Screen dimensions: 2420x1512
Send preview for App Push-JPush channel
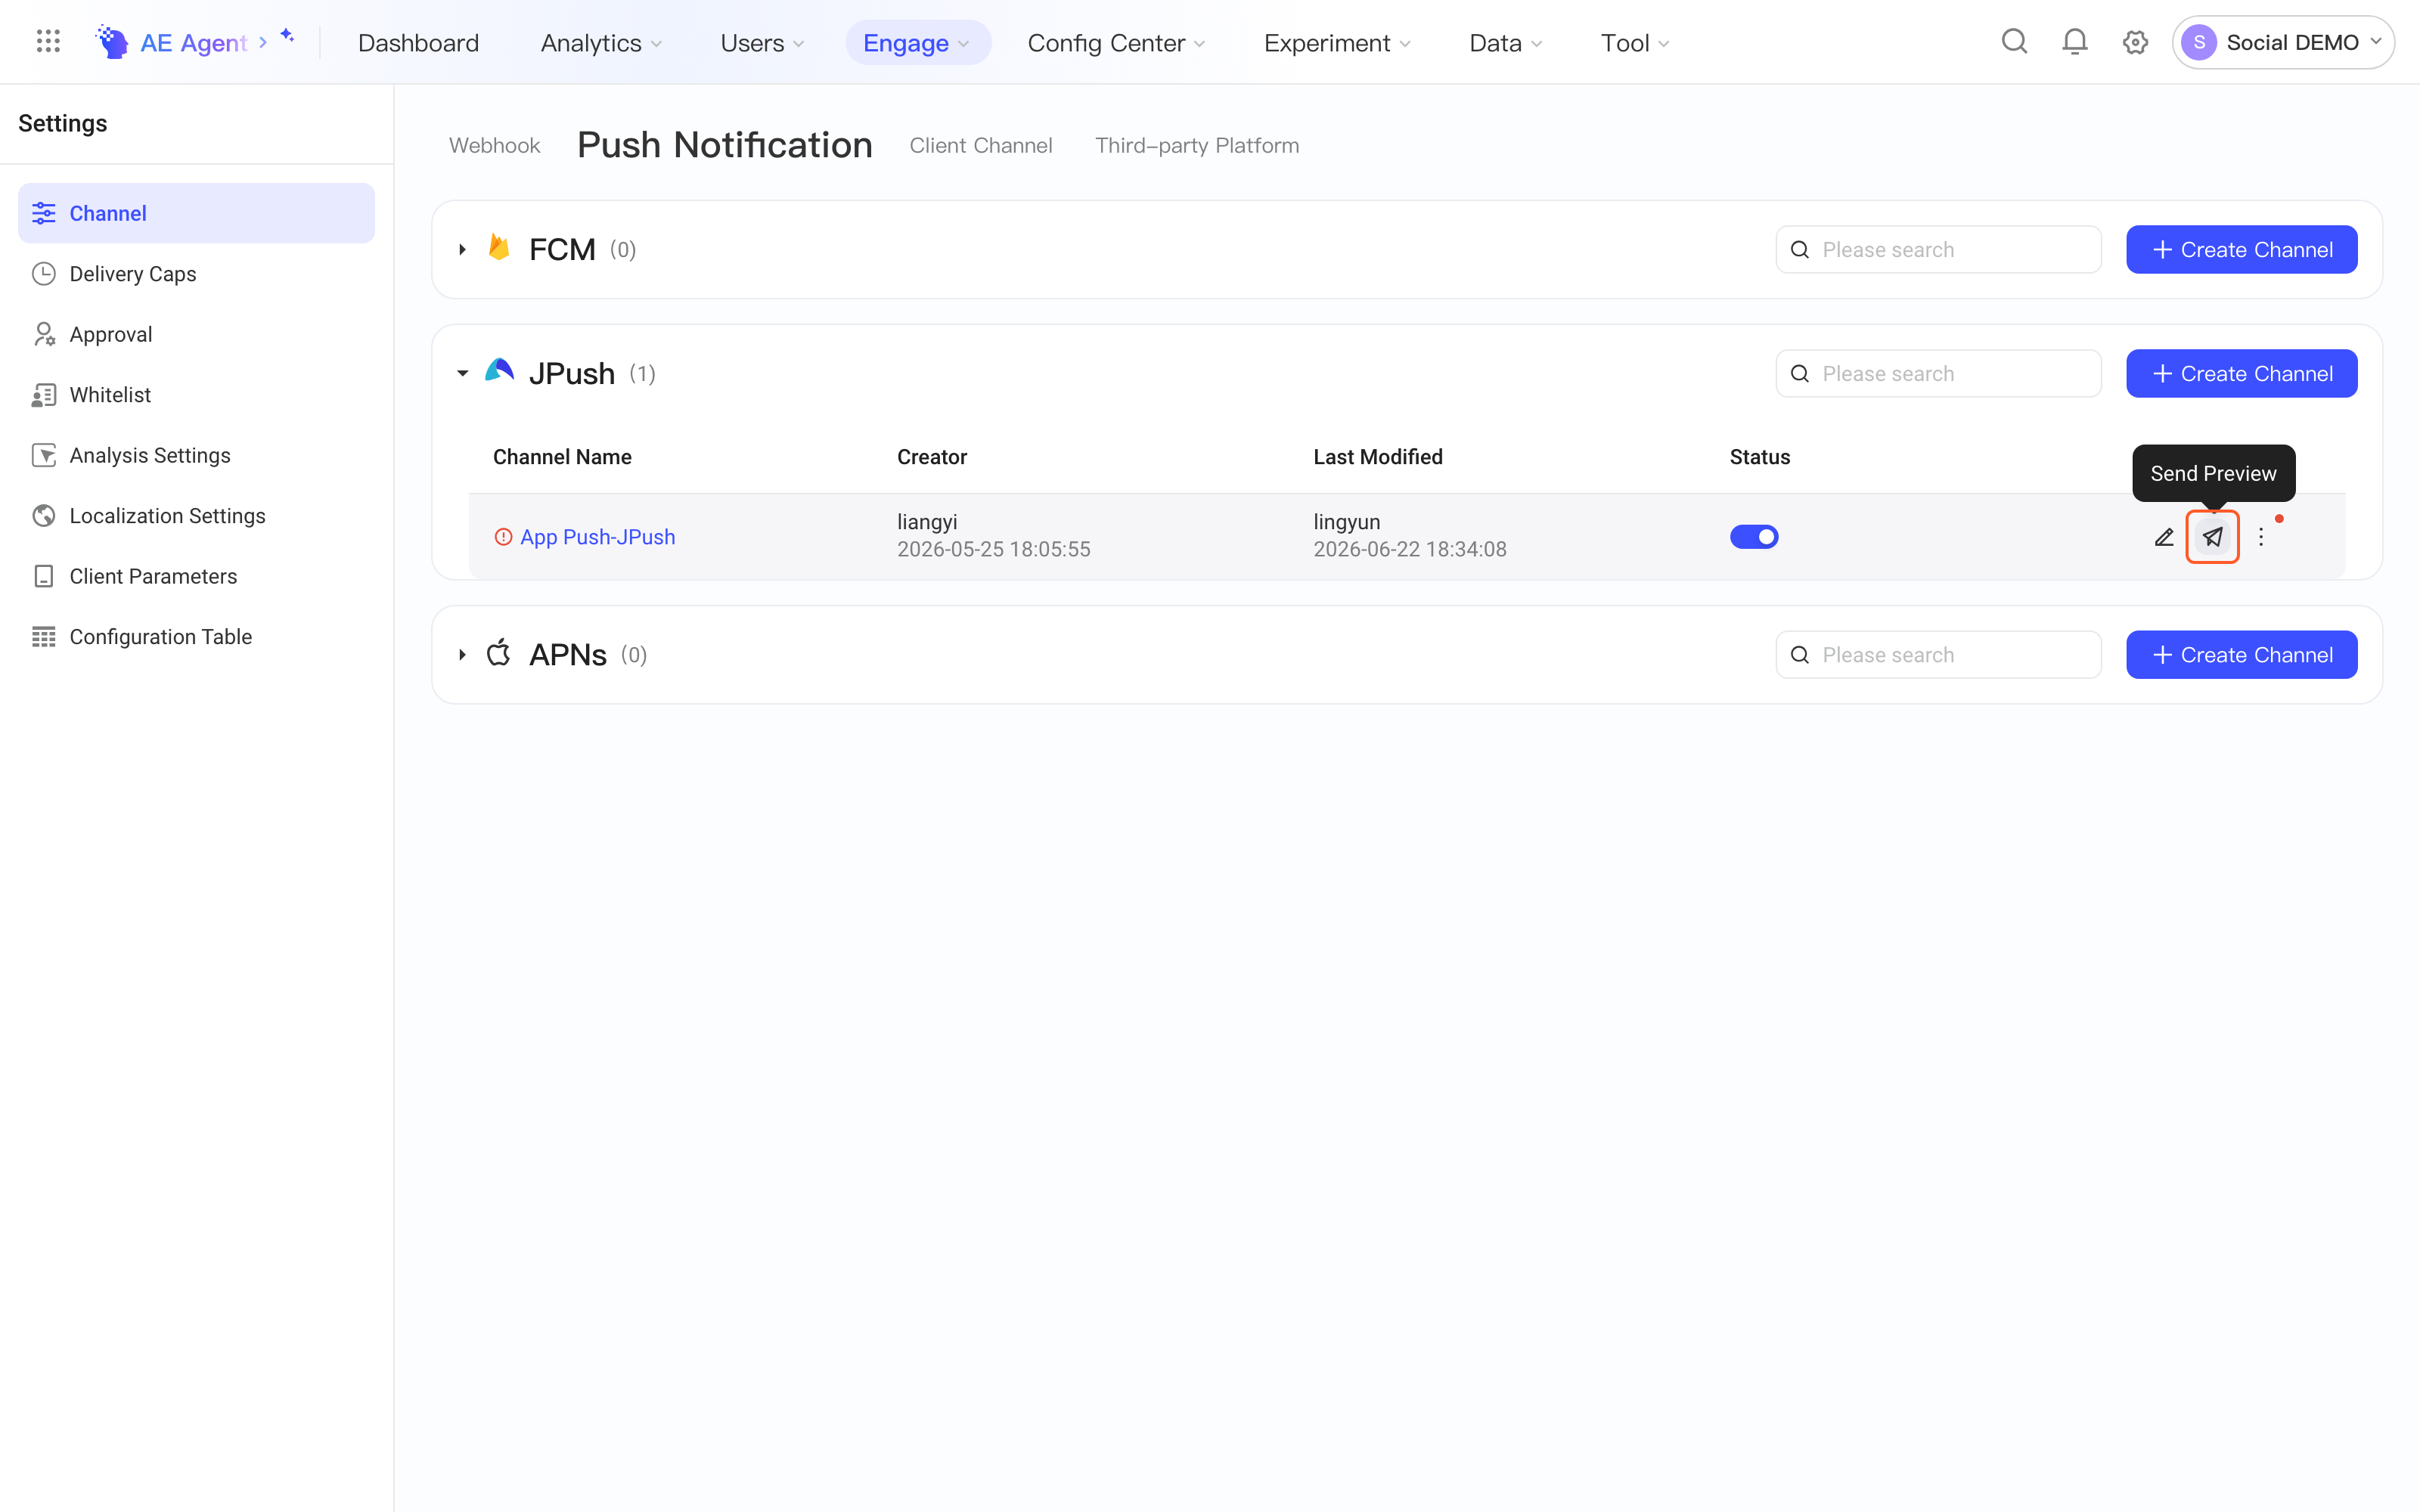click(x=2212, y=537)
